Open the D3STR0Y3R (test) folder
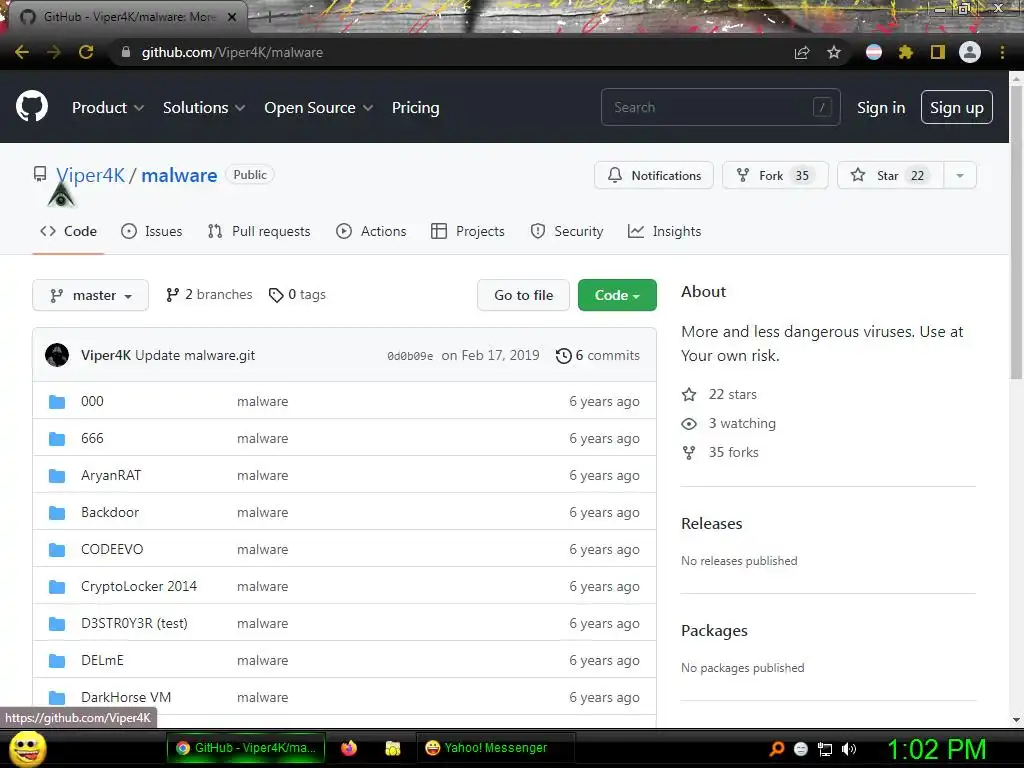The height and width of the screenshot is (768, 1024). tap(134, 624)
